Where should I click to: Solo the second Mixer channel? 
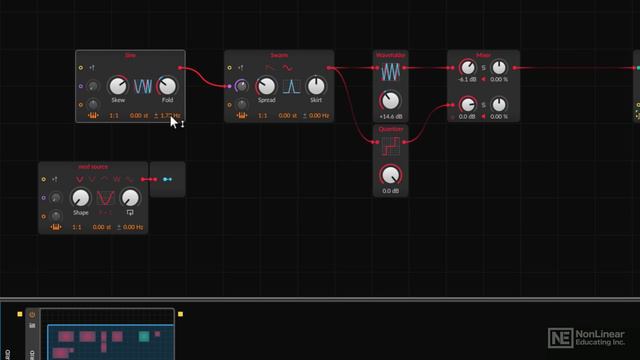point(484,105)
